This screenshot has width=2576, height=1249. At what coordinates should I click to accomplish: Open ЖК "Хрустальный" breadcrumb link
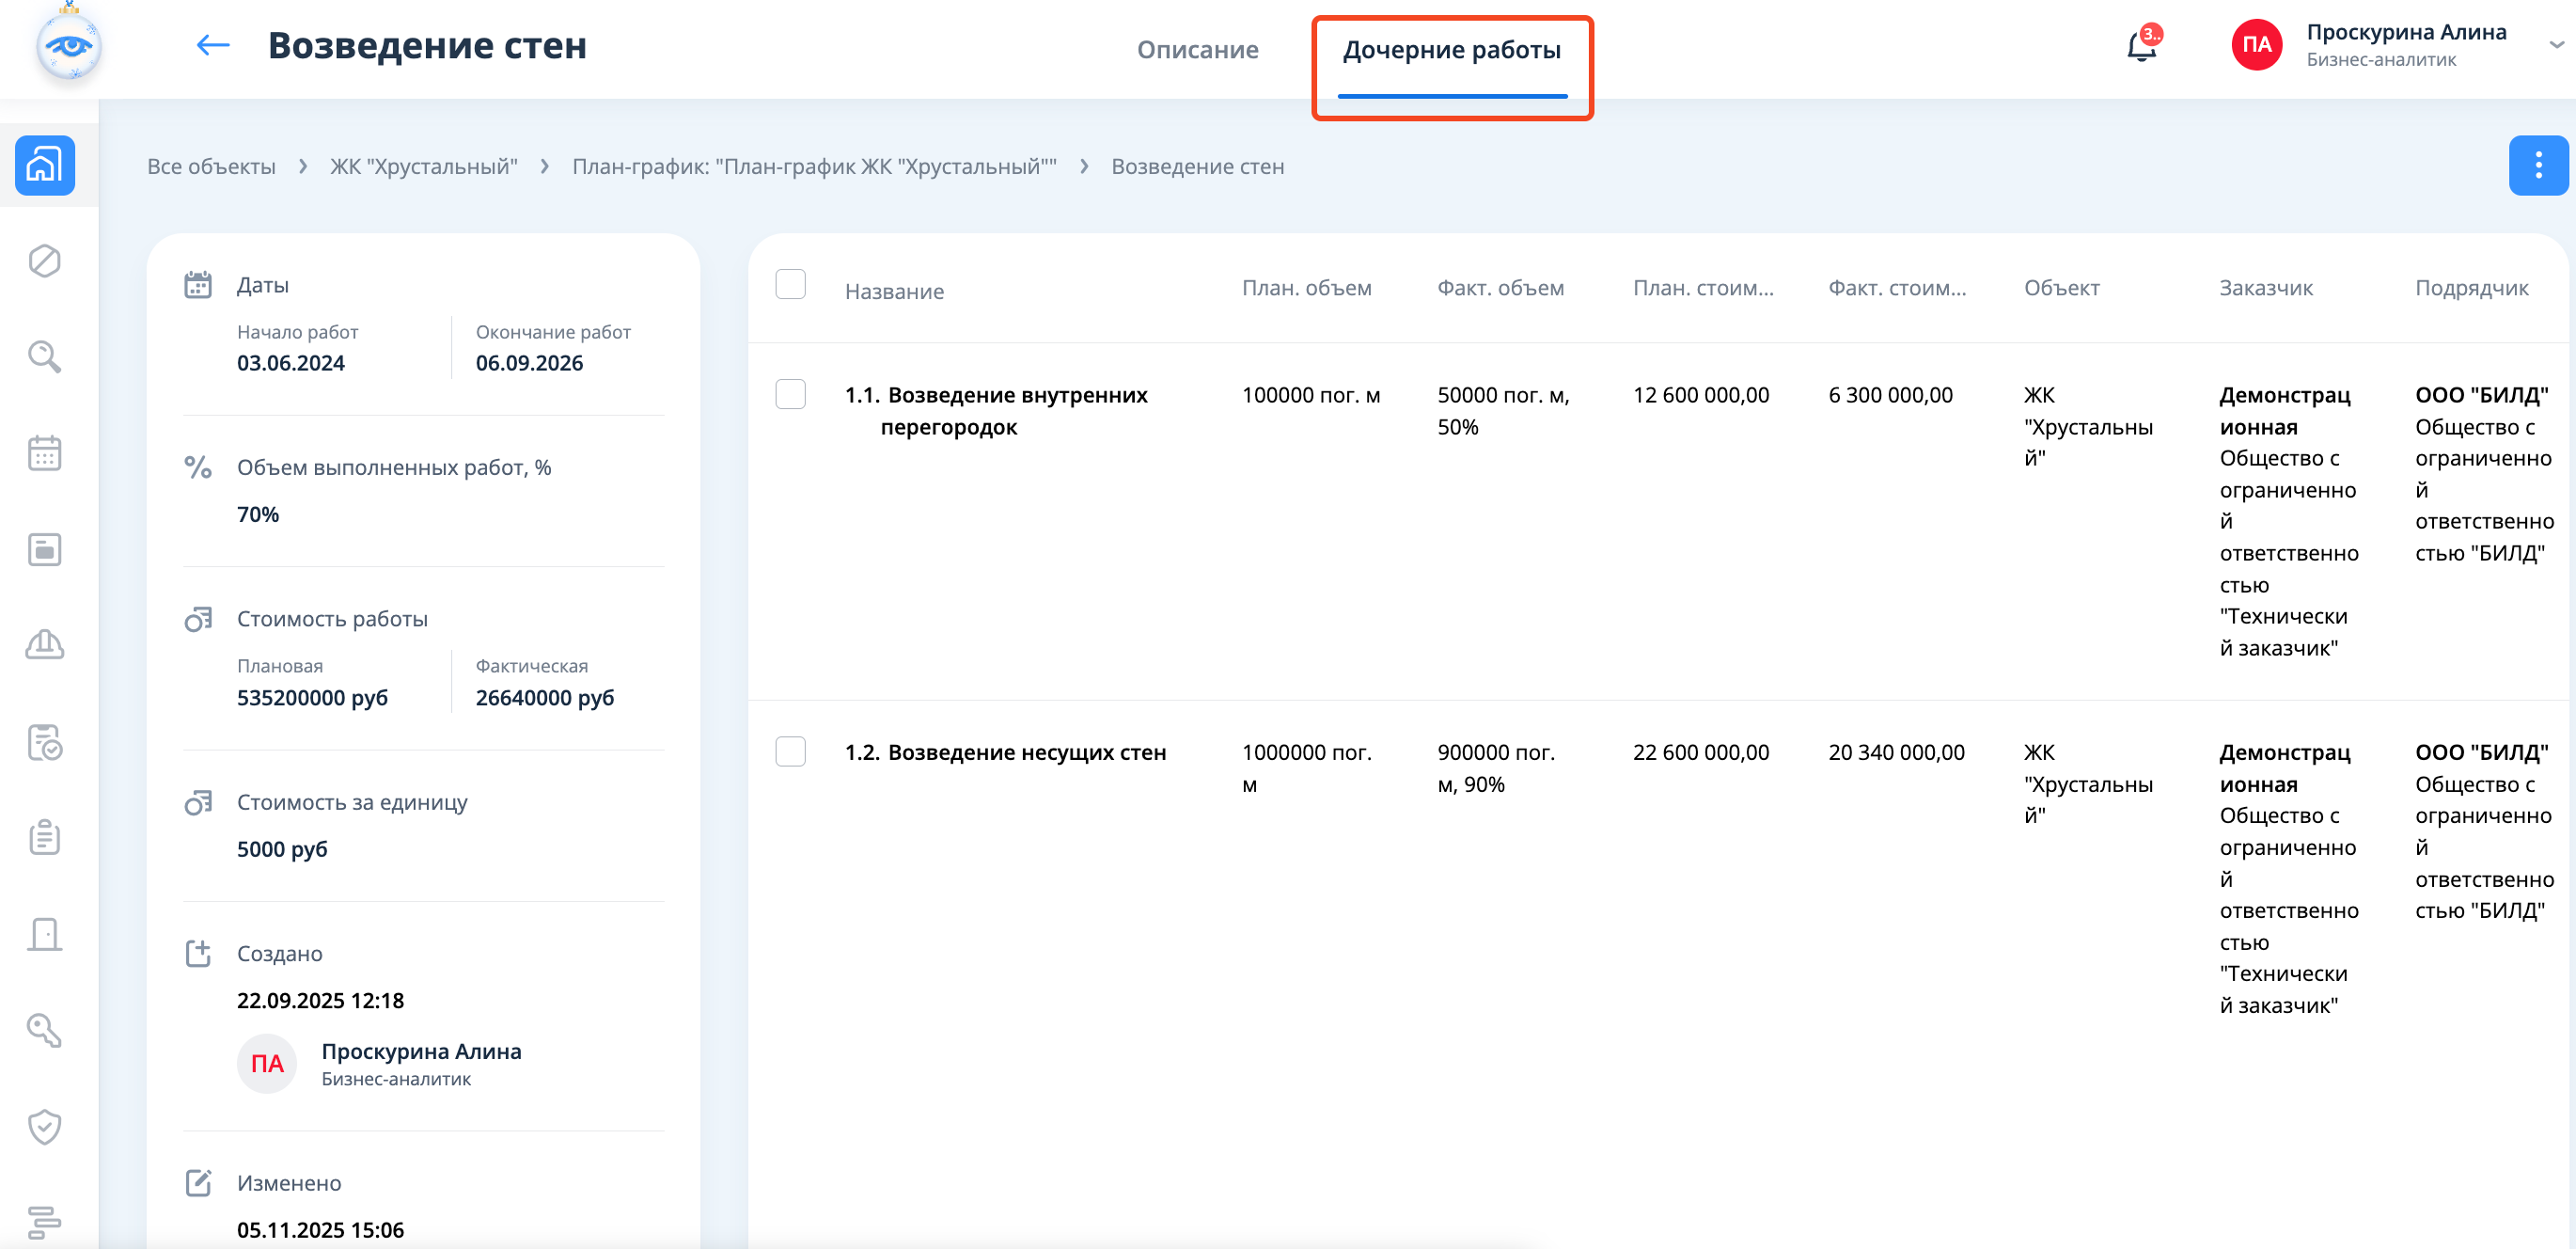[424, 167]
